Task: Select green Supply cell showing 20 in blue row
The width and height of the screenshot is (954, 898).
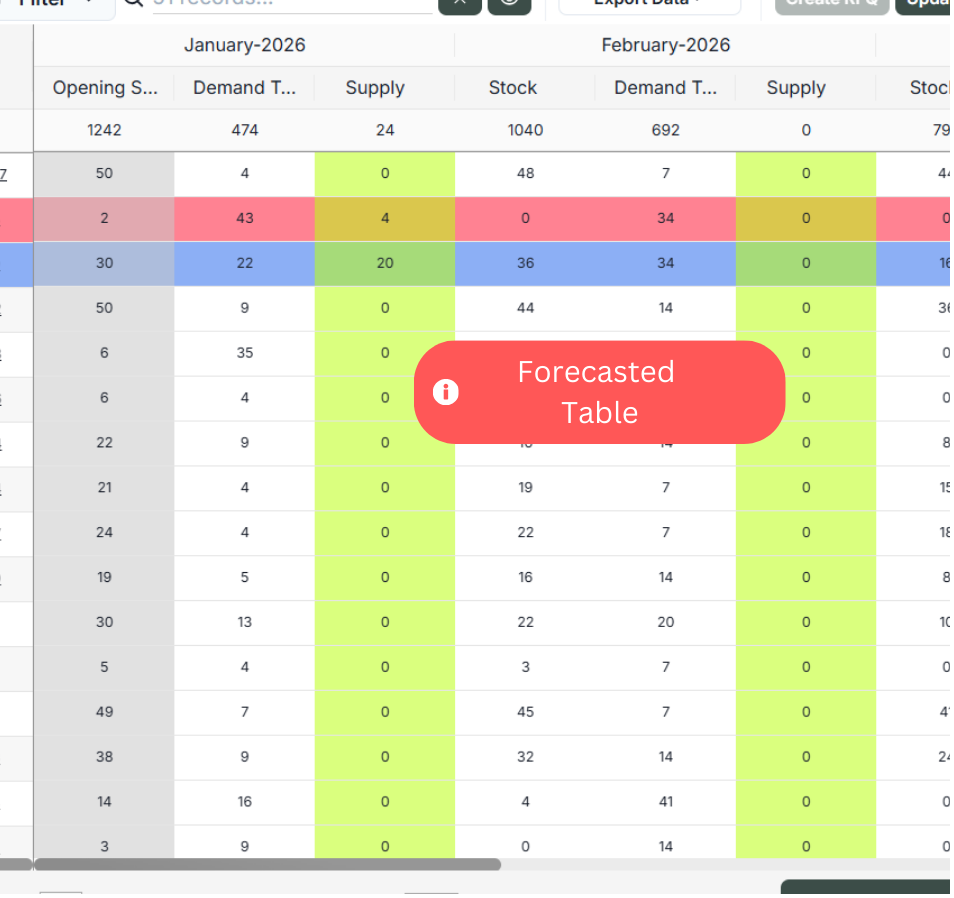Action: click(385, 264)
